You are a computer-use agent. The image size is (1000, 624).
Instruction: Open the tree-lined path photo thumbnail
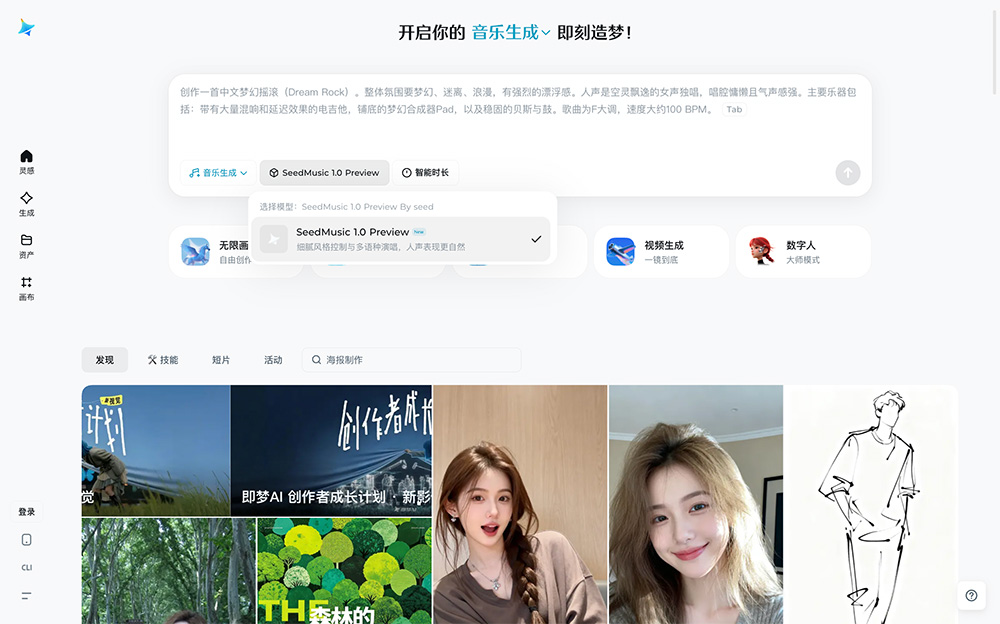[x=168, y=571]
